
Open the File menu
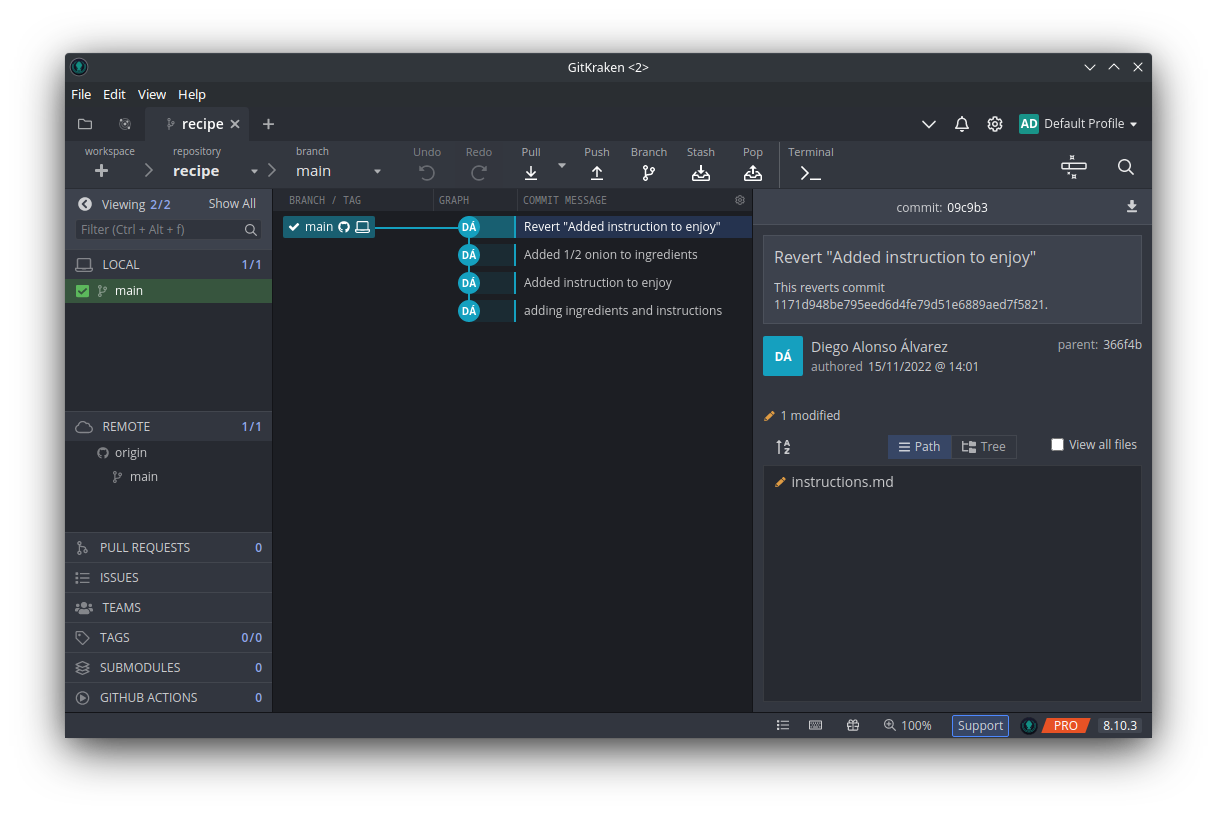(81, 94)
